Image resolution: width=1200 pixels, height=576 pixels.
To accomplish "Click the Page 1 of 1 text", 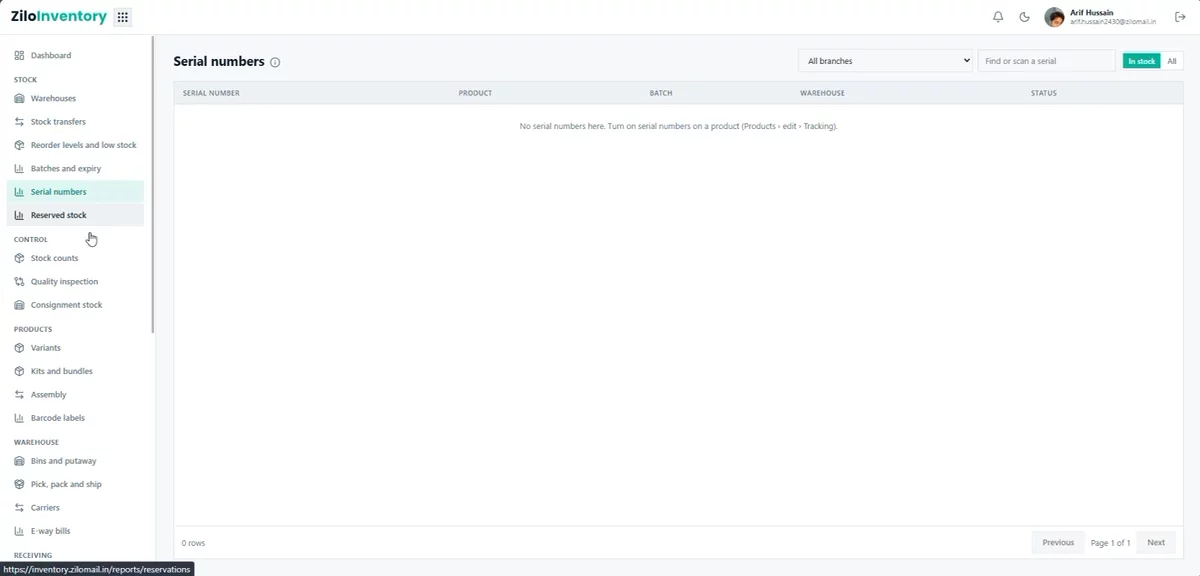I will point(1111,543).
